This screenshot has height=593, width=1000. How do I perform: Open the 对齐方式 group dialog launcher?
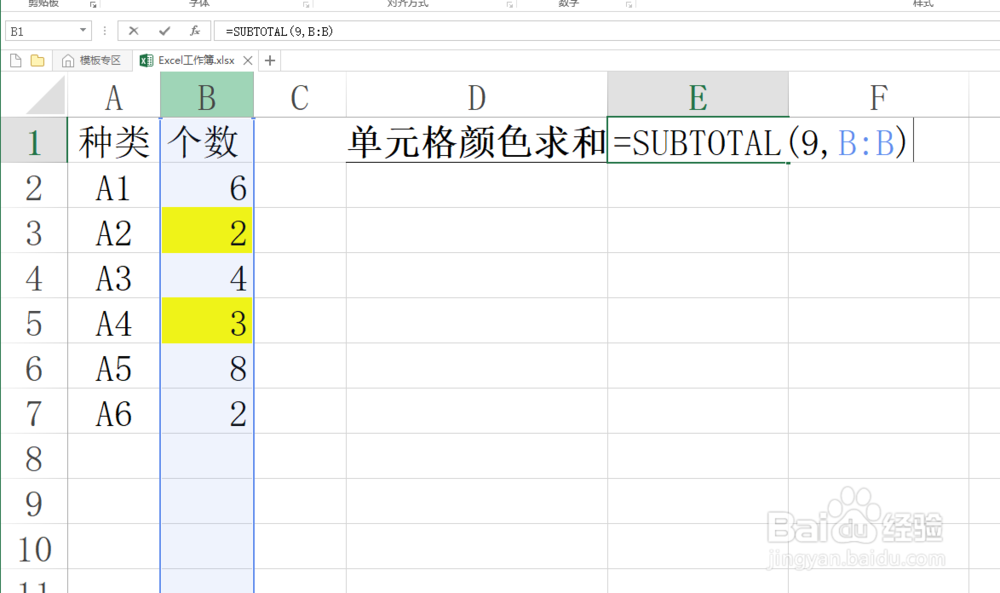(x=510, y=4)
